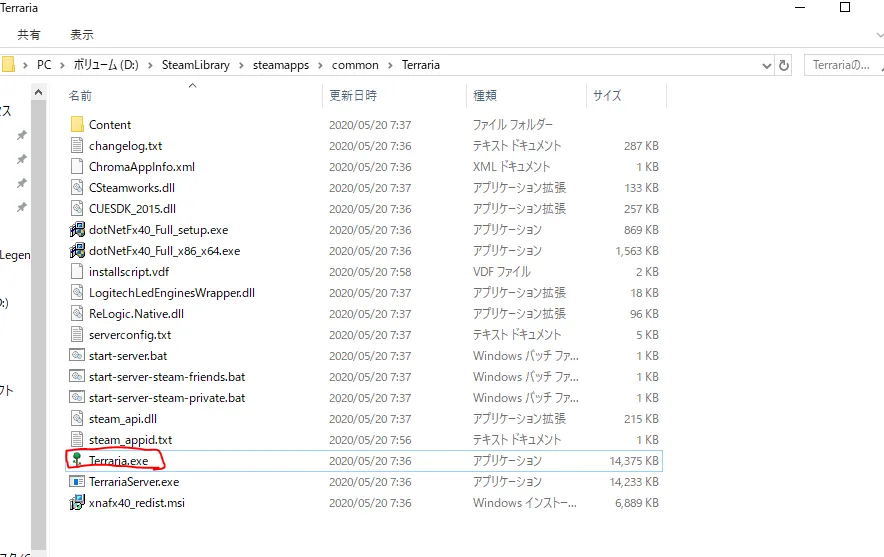Image resolution: width=884 pixels, height=557 pixels.
Task: Click the start-server-steam-private.bat icon
Action: pyautogui.click(x=77, y=397)
